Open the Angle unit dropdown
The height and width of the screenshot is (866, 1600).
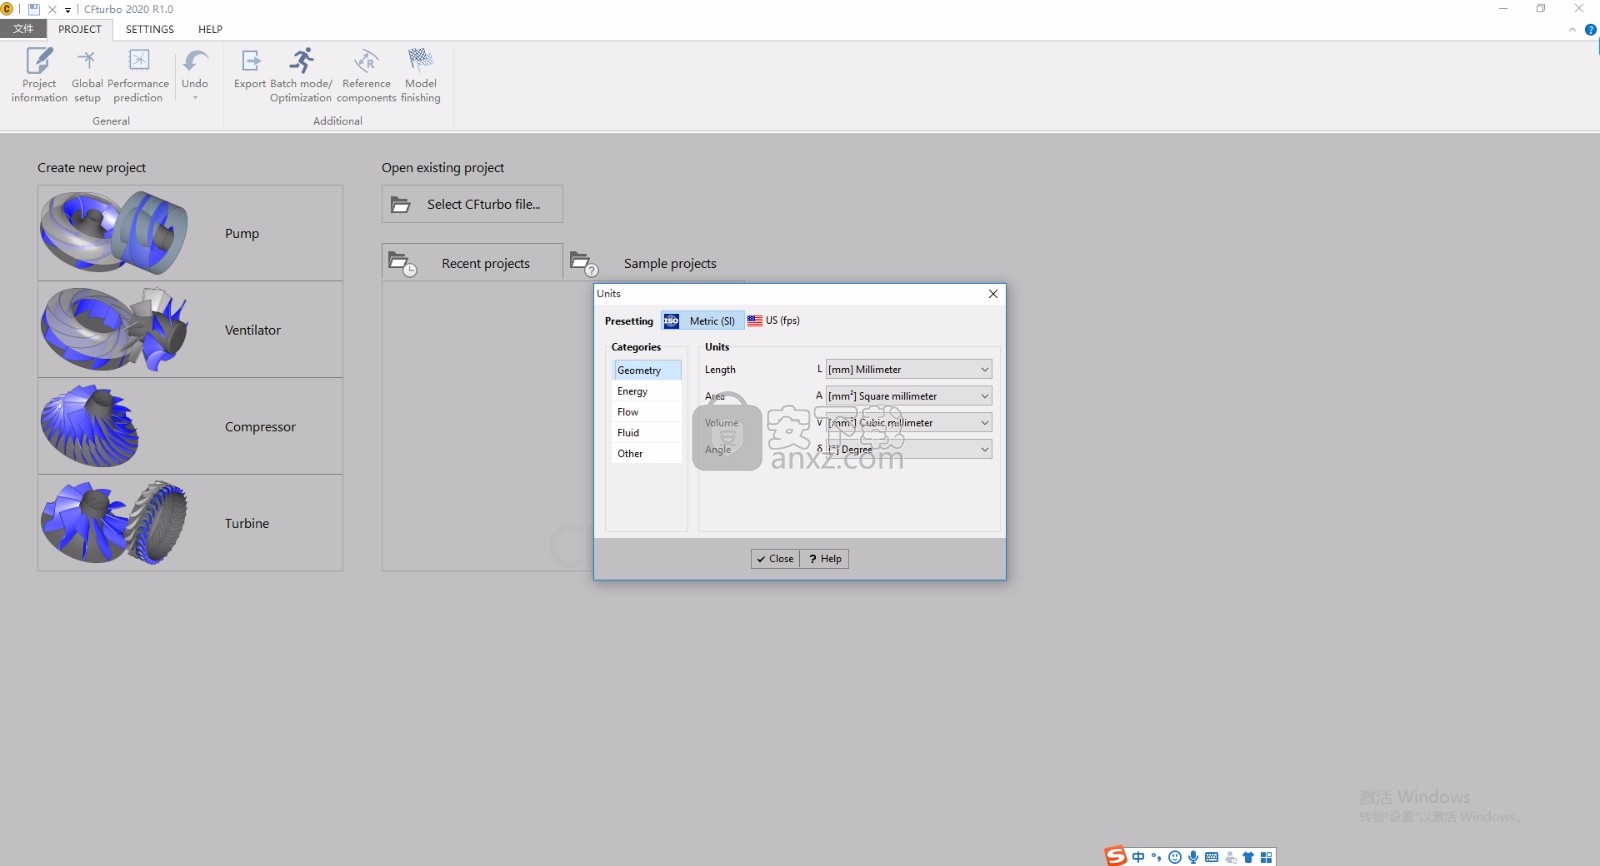[909, 449]
